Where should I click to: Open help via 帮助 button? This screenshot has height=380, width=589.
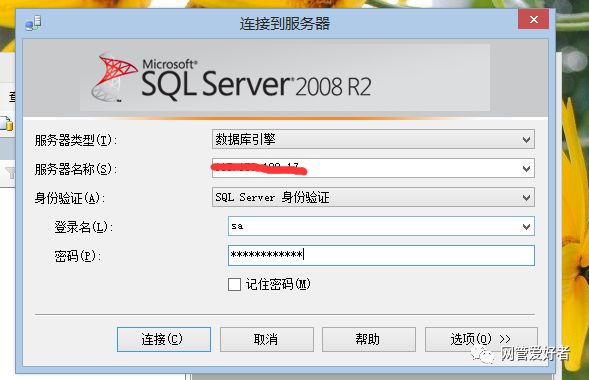pos(369,339)
